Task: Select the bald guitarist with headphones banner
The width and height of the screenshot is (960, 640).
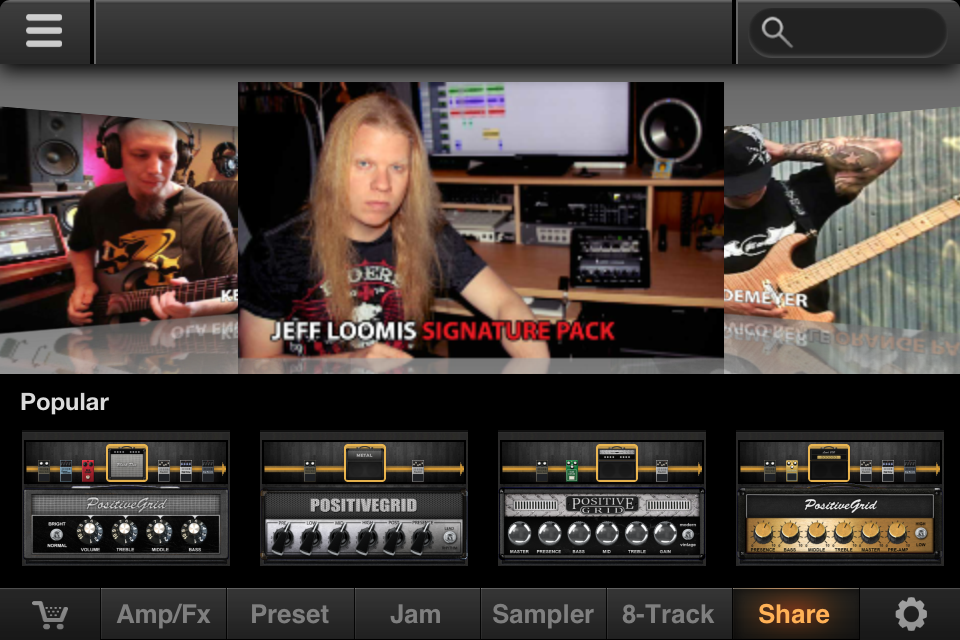Action: tap(119, 220)
